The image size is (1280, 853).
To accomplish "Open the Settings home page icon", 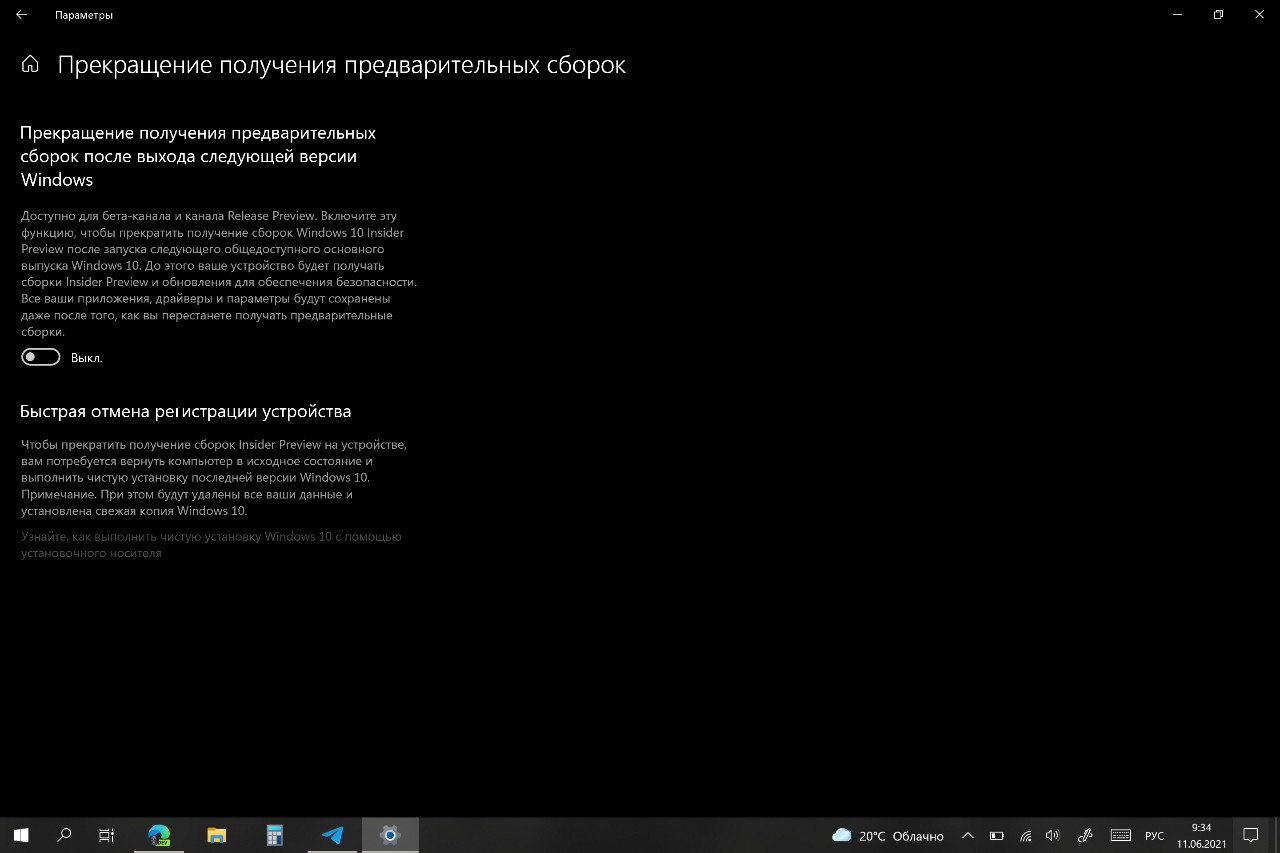I will point(30,65).
